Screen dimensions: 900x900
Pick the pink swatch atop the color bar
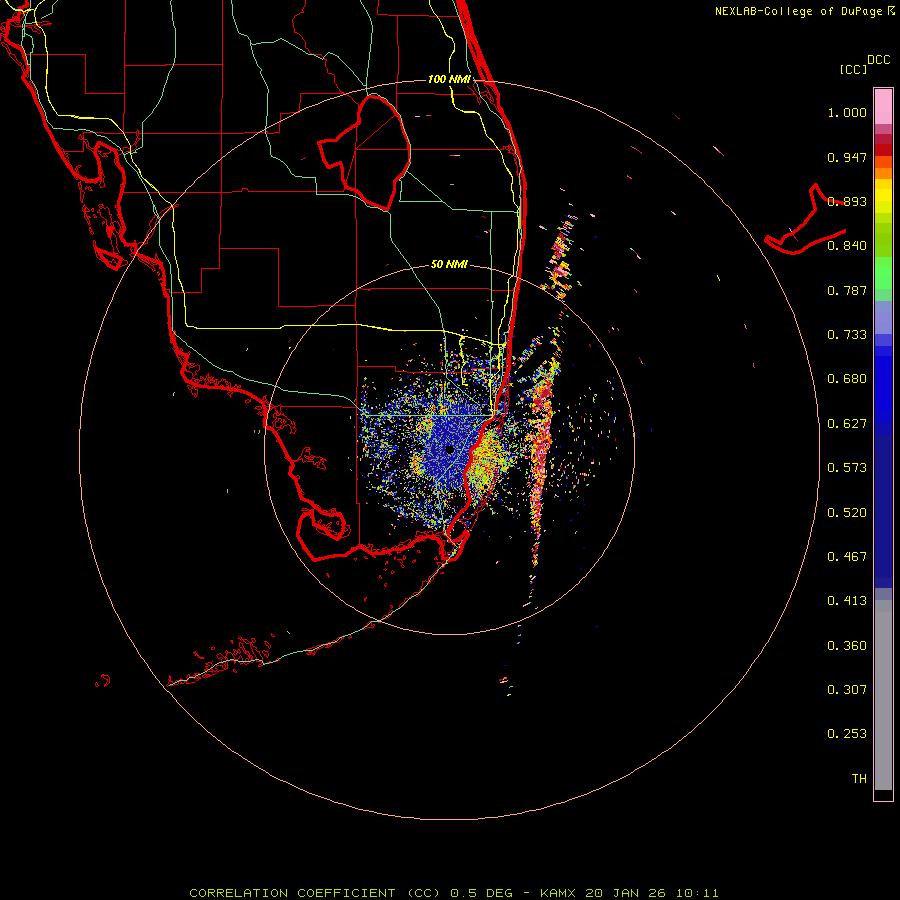point(883,106)
